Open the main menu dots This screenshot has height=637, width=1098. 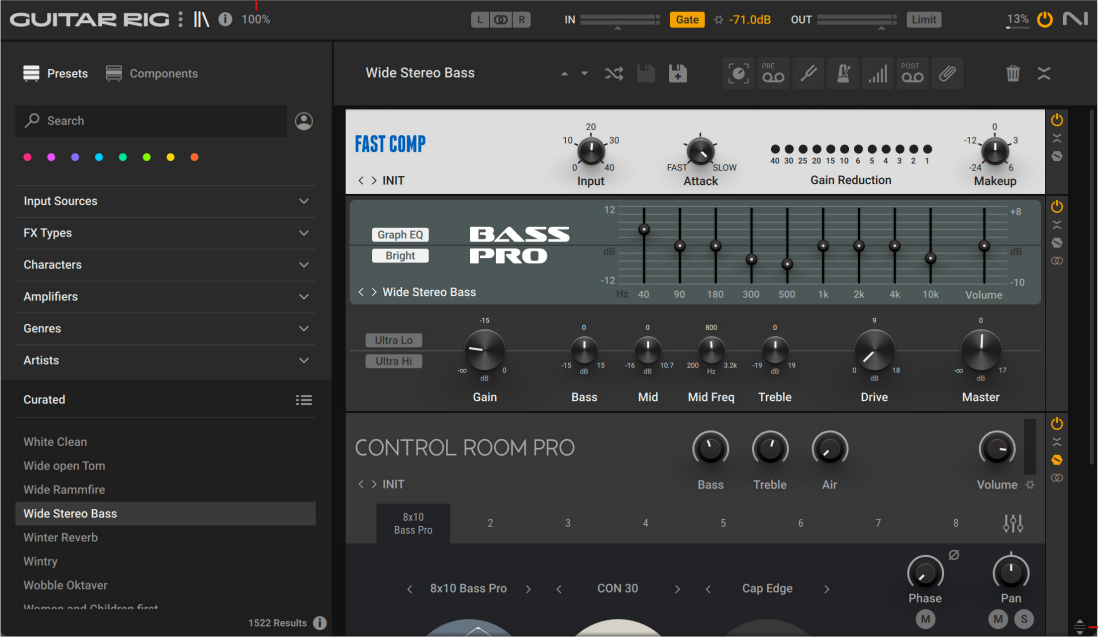point(181,19)
